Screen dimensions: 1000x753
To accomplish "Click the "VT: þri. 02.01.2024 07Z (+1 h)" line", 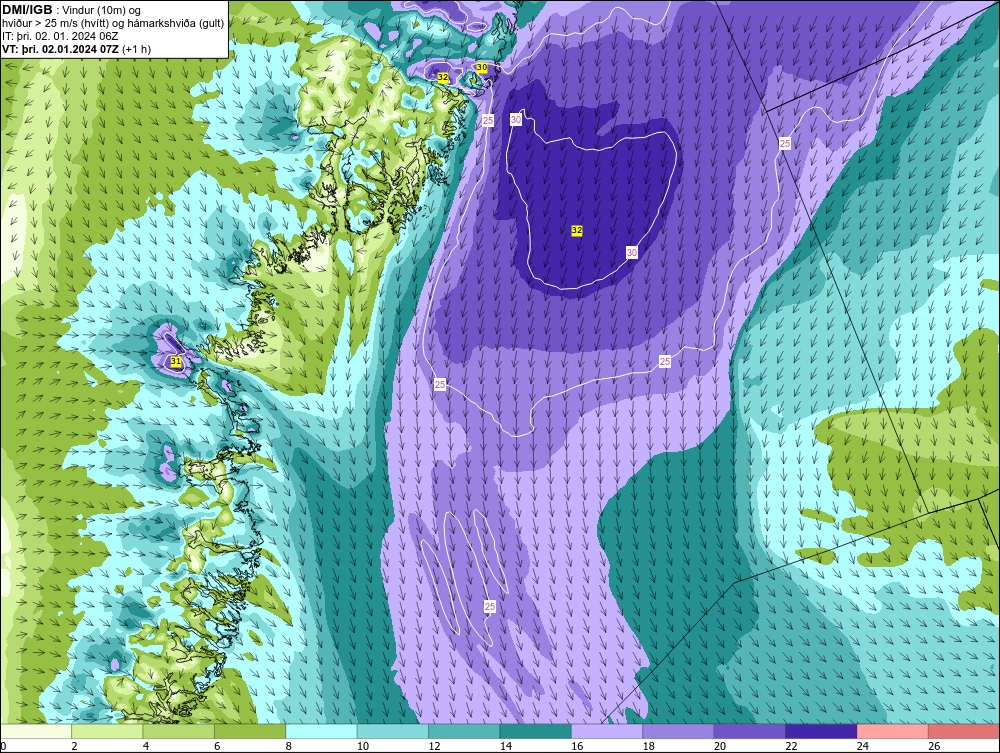I will click(77, 49).
